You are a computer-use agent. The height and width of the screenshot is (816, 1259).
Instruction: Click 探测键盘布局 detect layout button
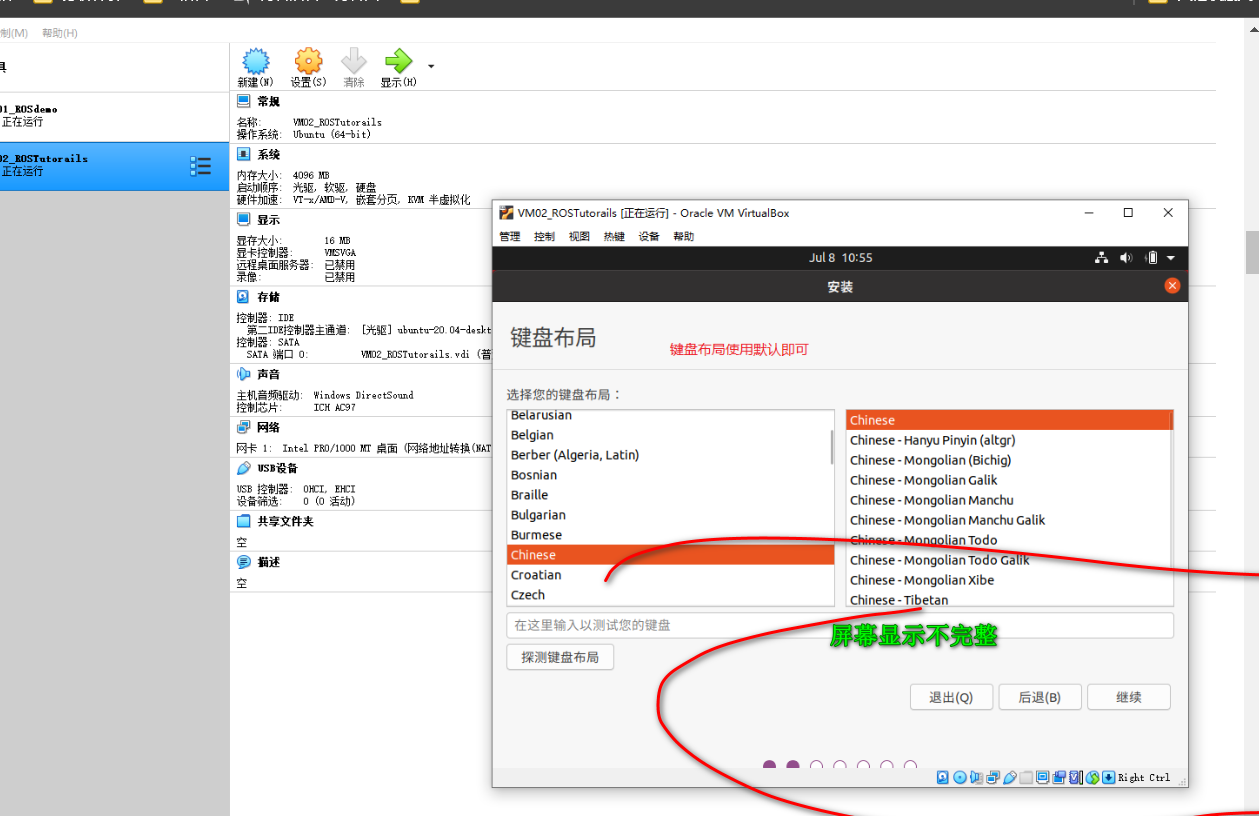pyautogui.click(x=560, y=657)
